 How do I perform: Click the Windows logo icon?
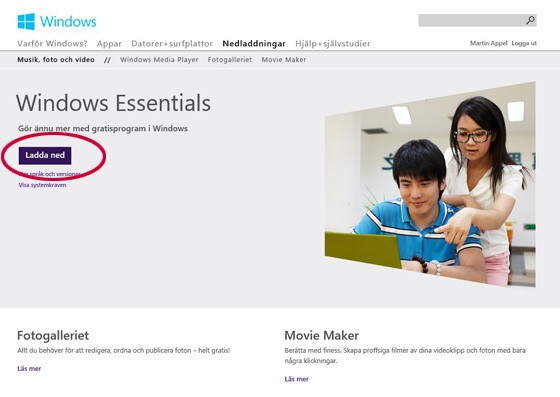26,21
